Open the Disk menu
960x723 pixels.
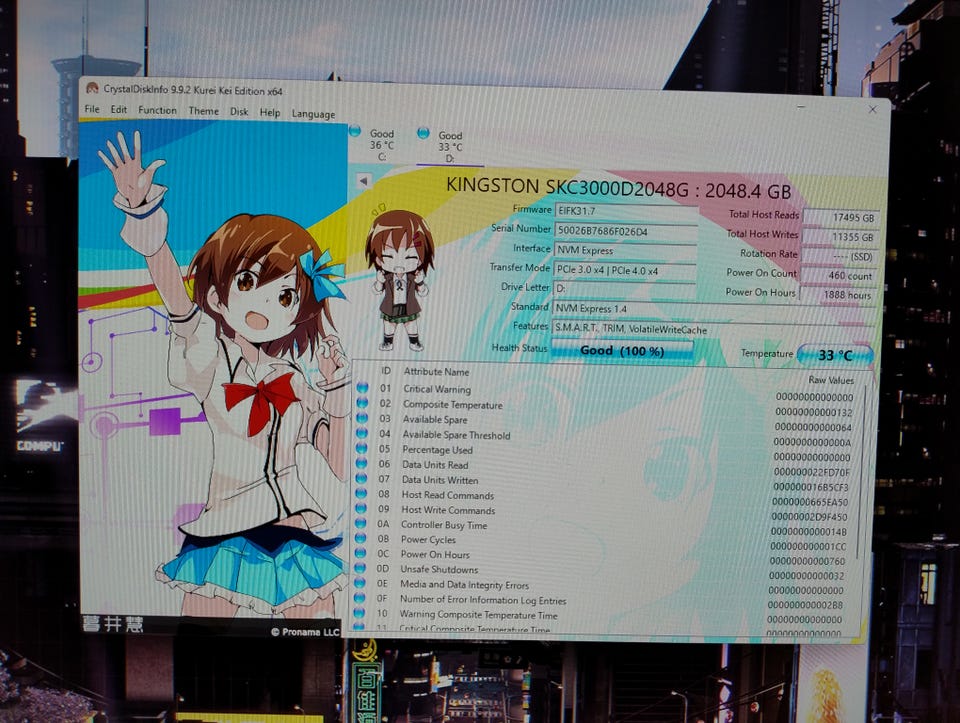click(239, 111)
